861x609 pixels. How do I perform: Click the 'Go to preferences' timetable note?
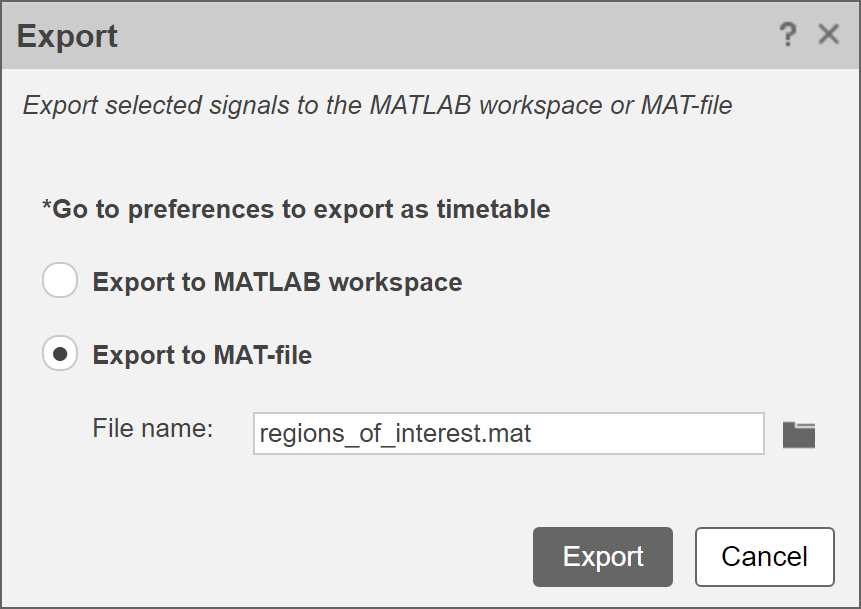295,209
